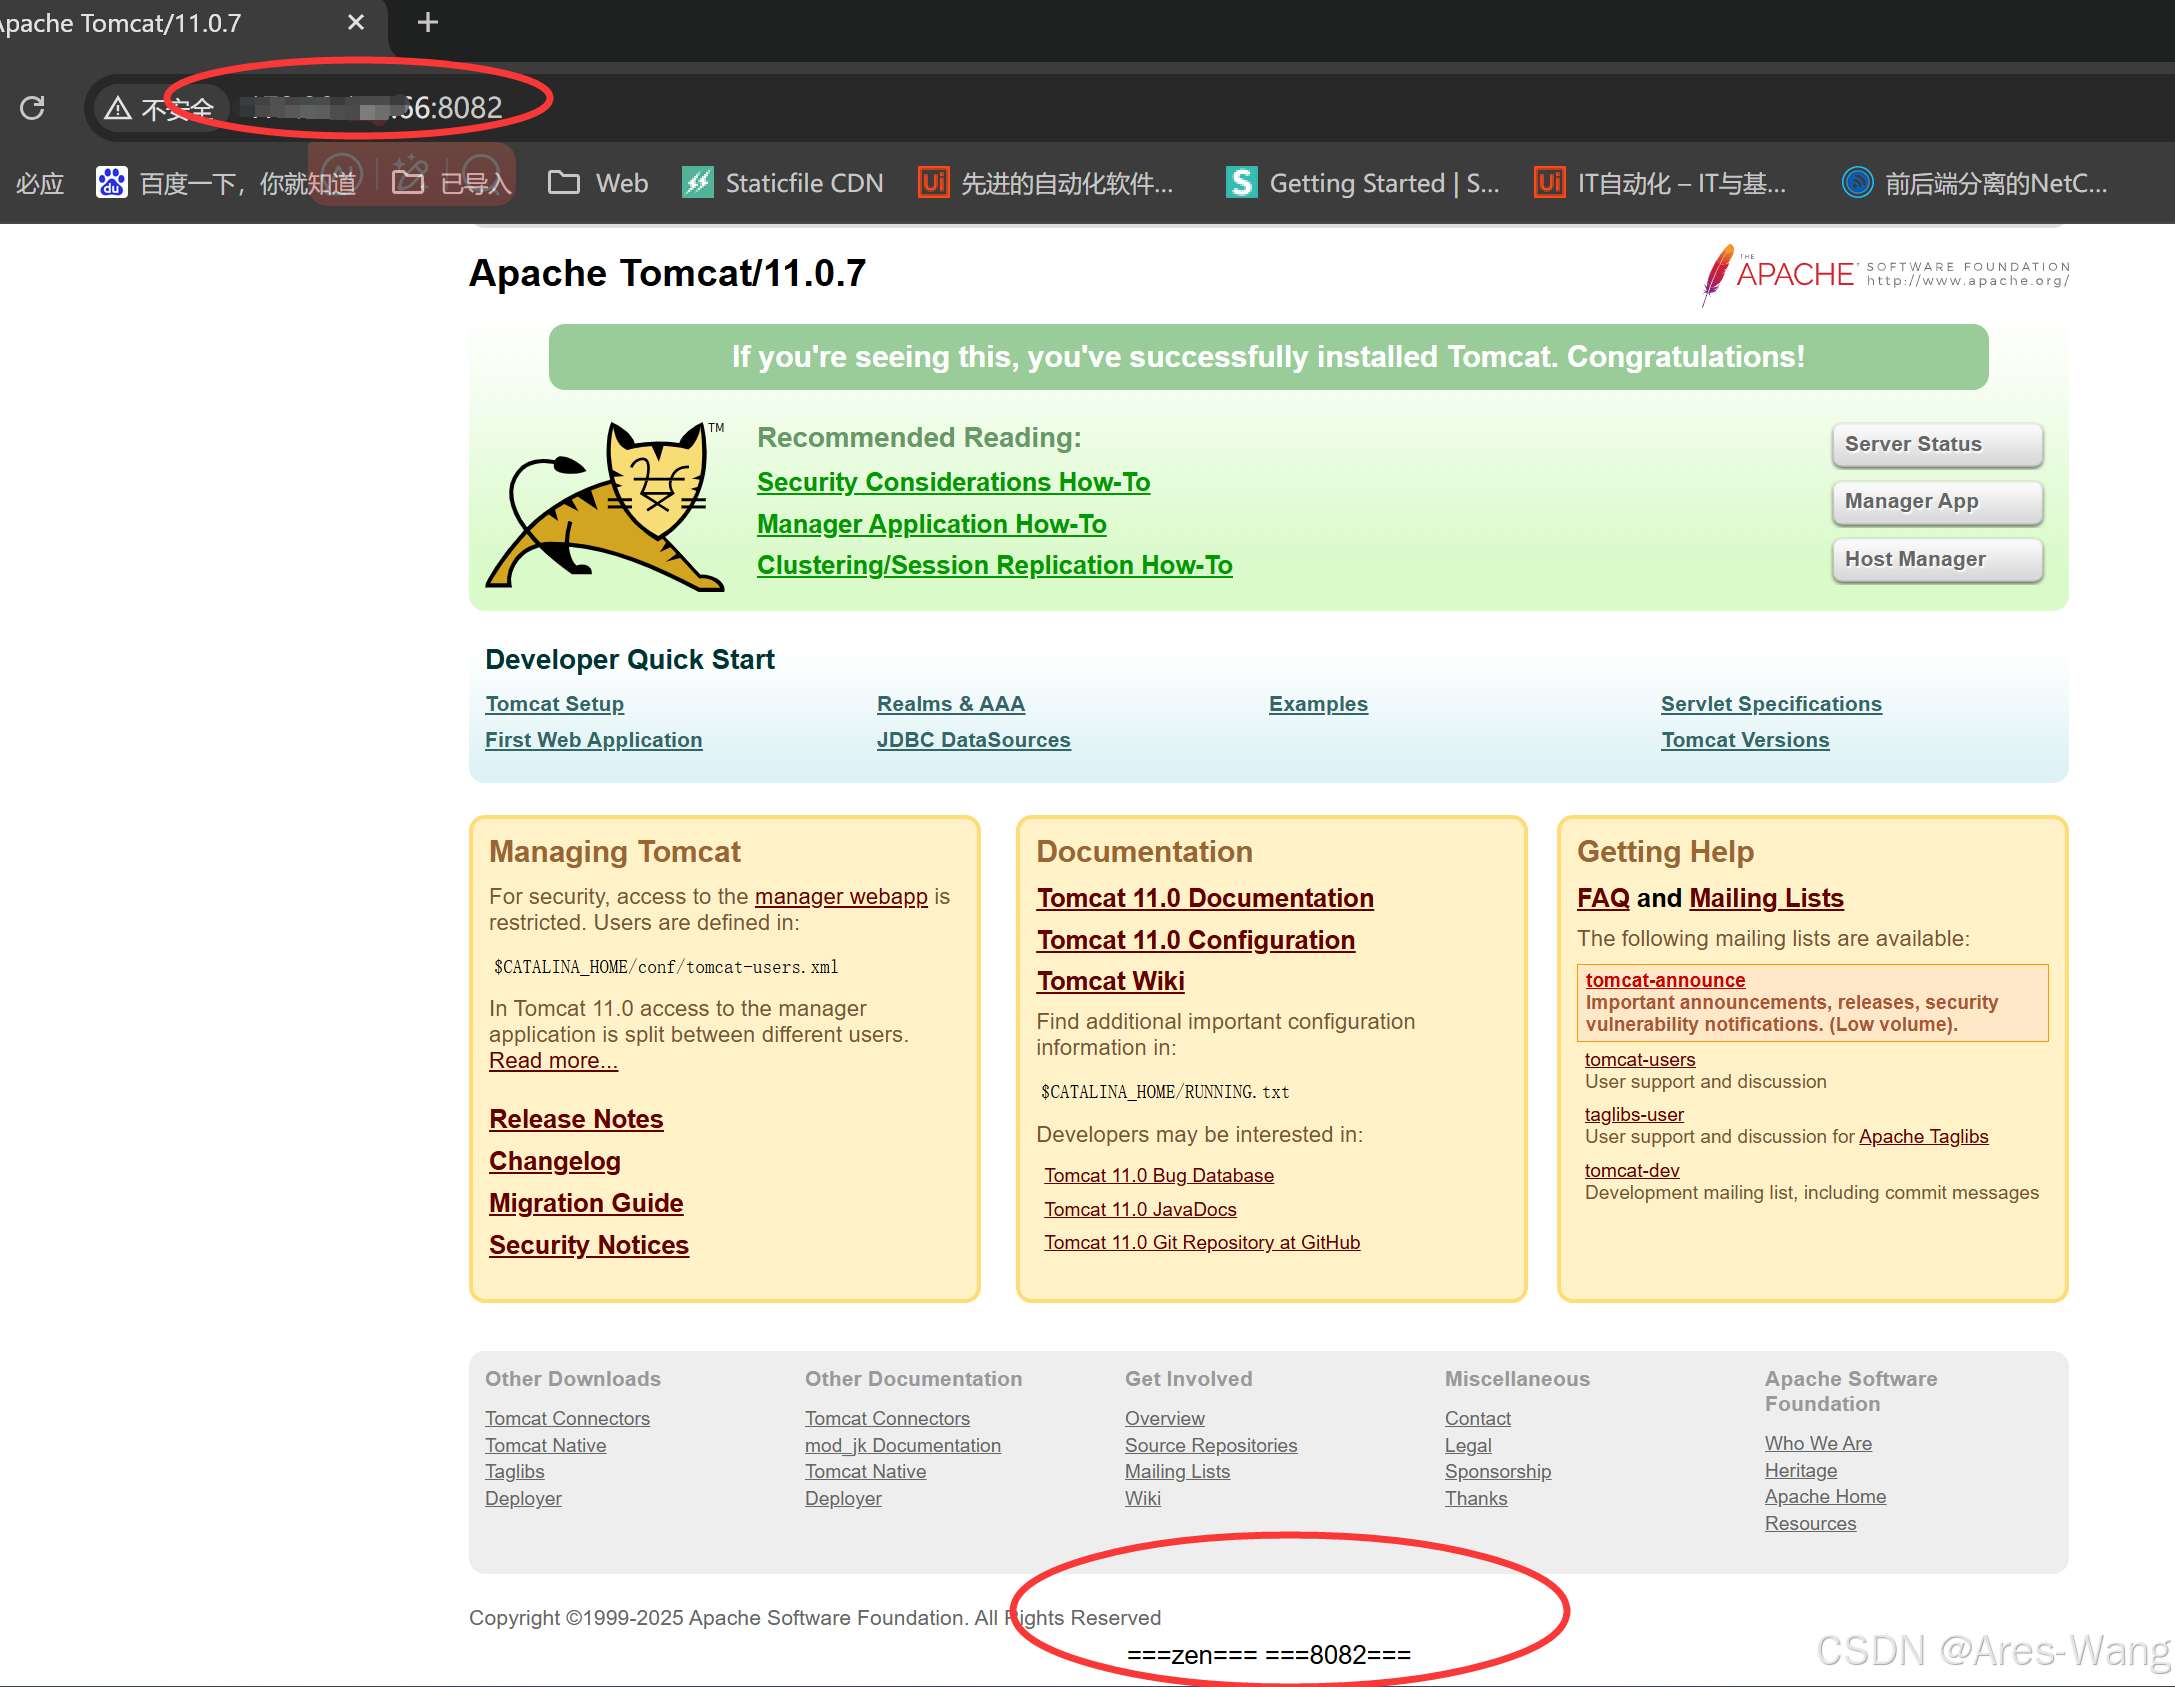Click the Server Status button
2175x1687 pixels.
coord(1936,444)
